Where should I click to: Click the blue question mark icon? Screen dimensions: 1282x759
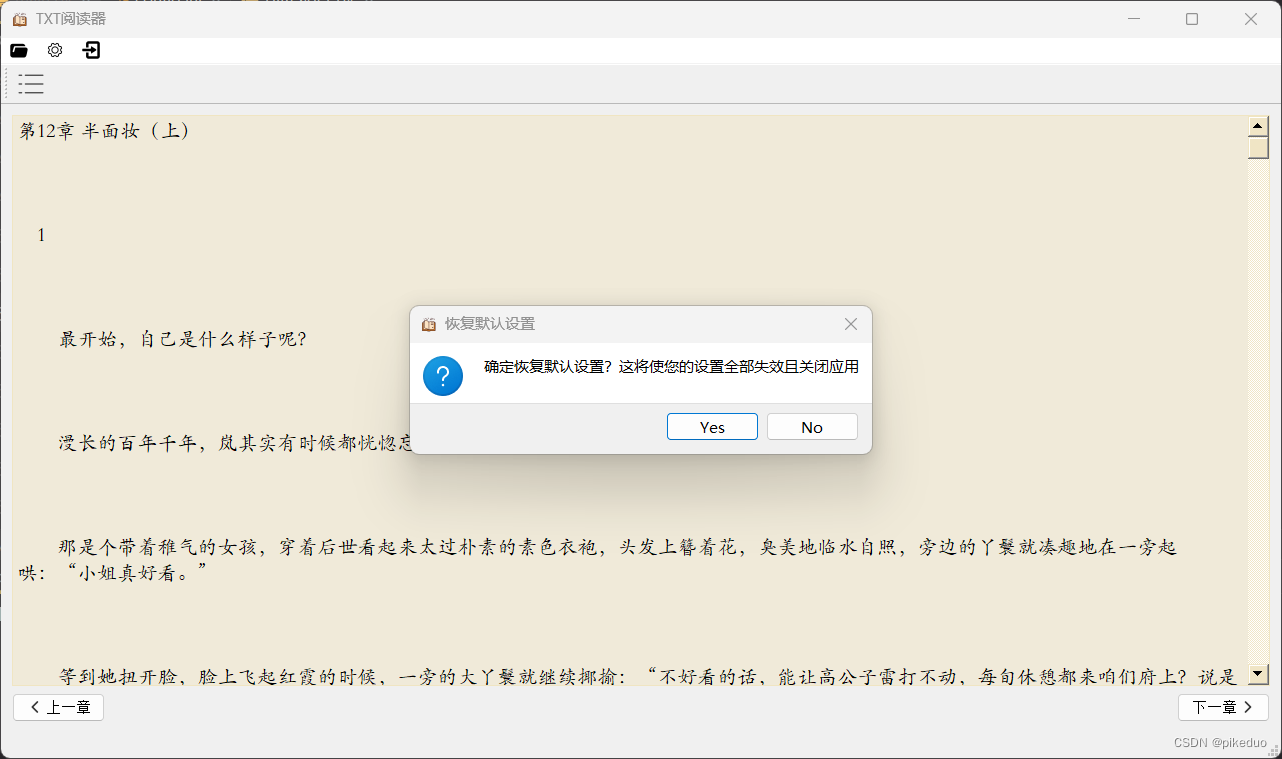pyautogui.click(x=443, y=376)
